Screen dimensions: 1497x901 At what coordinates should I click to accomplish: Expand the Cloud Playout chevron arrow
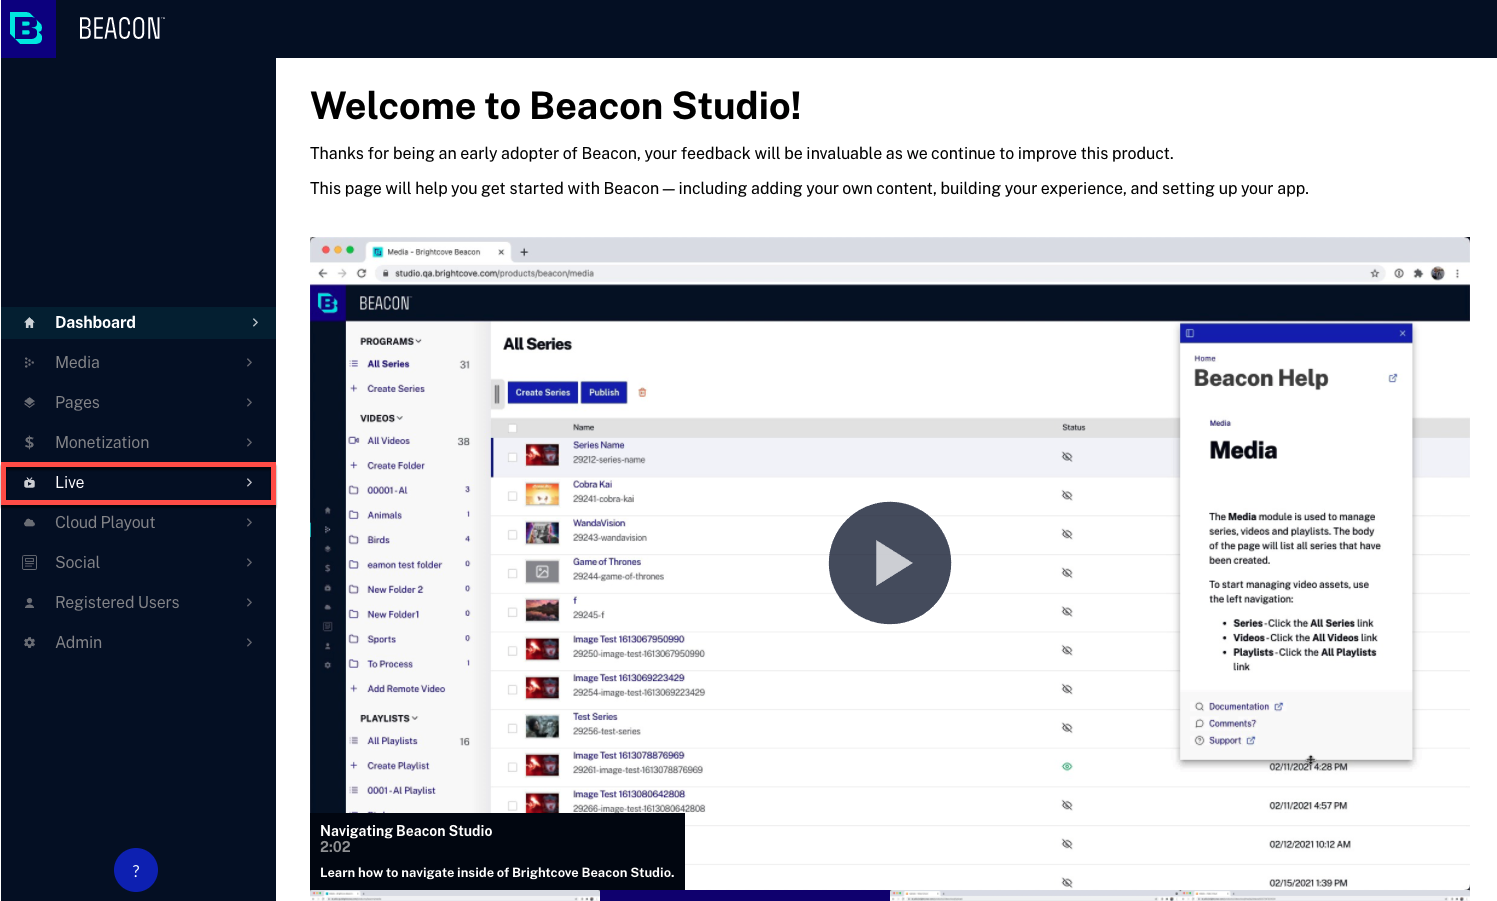coord(249,522)
